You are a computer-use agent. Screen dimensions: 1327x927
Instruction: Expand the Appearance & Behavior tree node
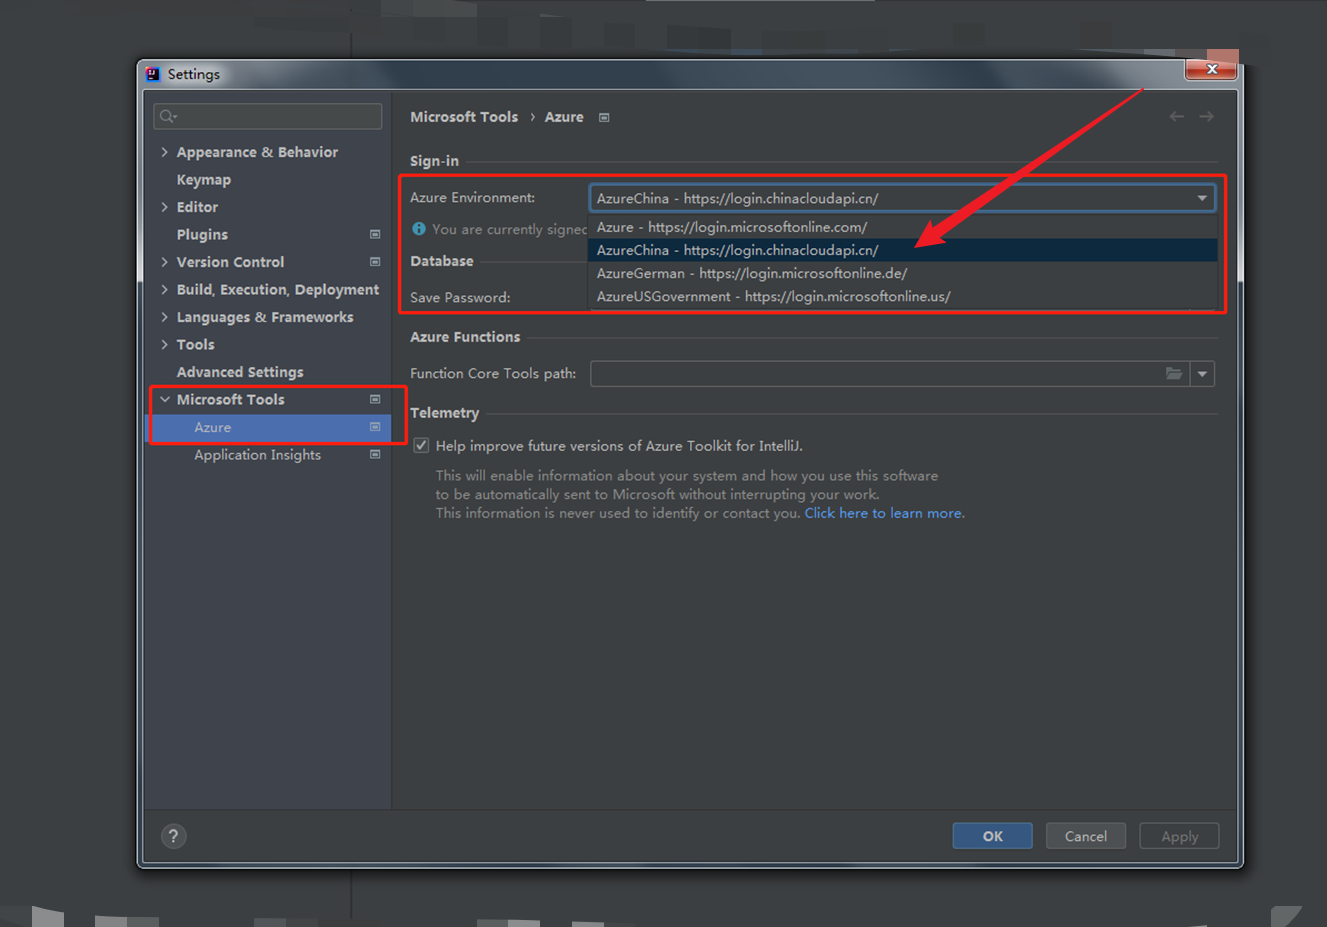coord(164,152)
